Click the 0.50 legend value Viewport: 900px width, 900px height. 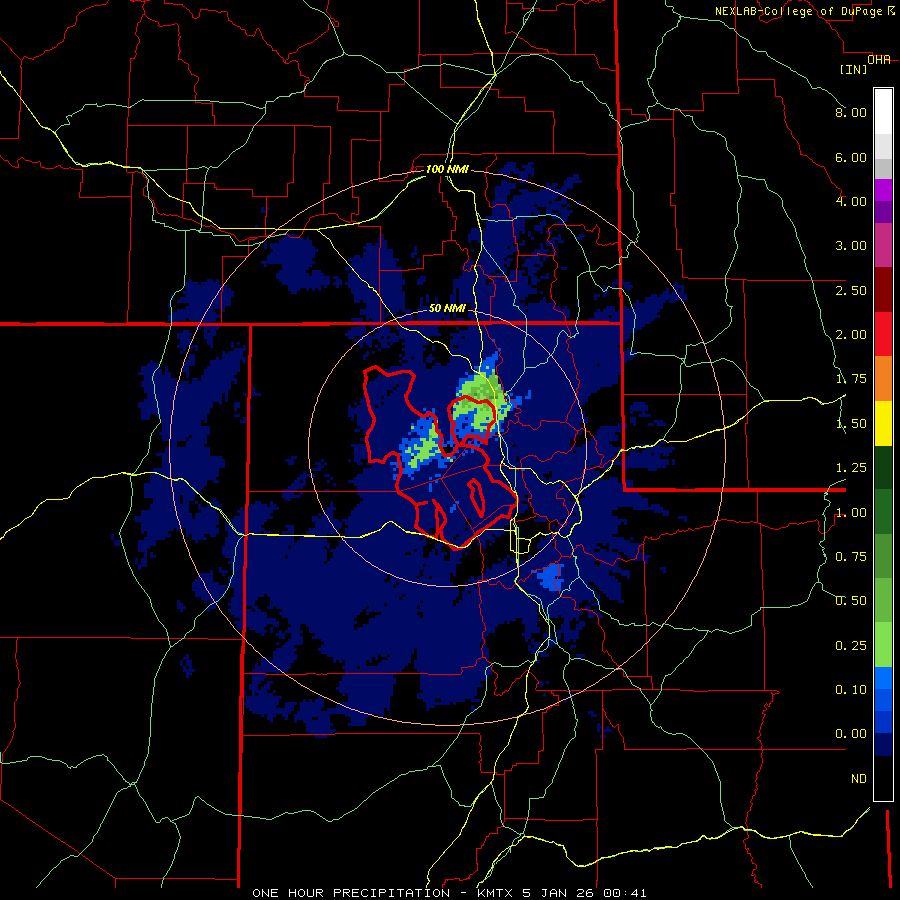851,601
